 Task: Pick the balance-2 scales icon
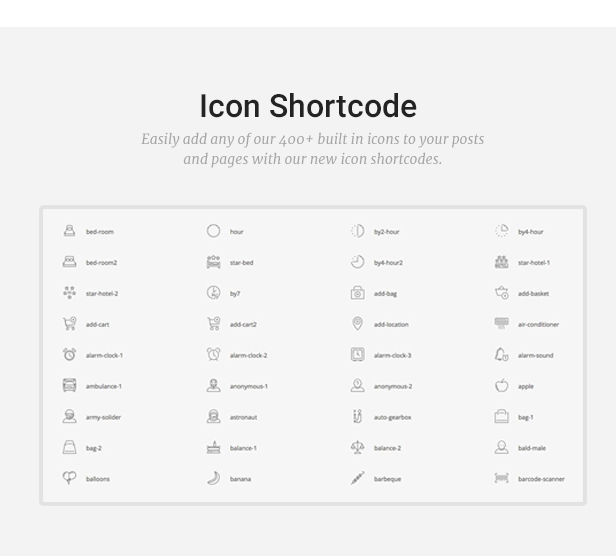coord(357,447)
